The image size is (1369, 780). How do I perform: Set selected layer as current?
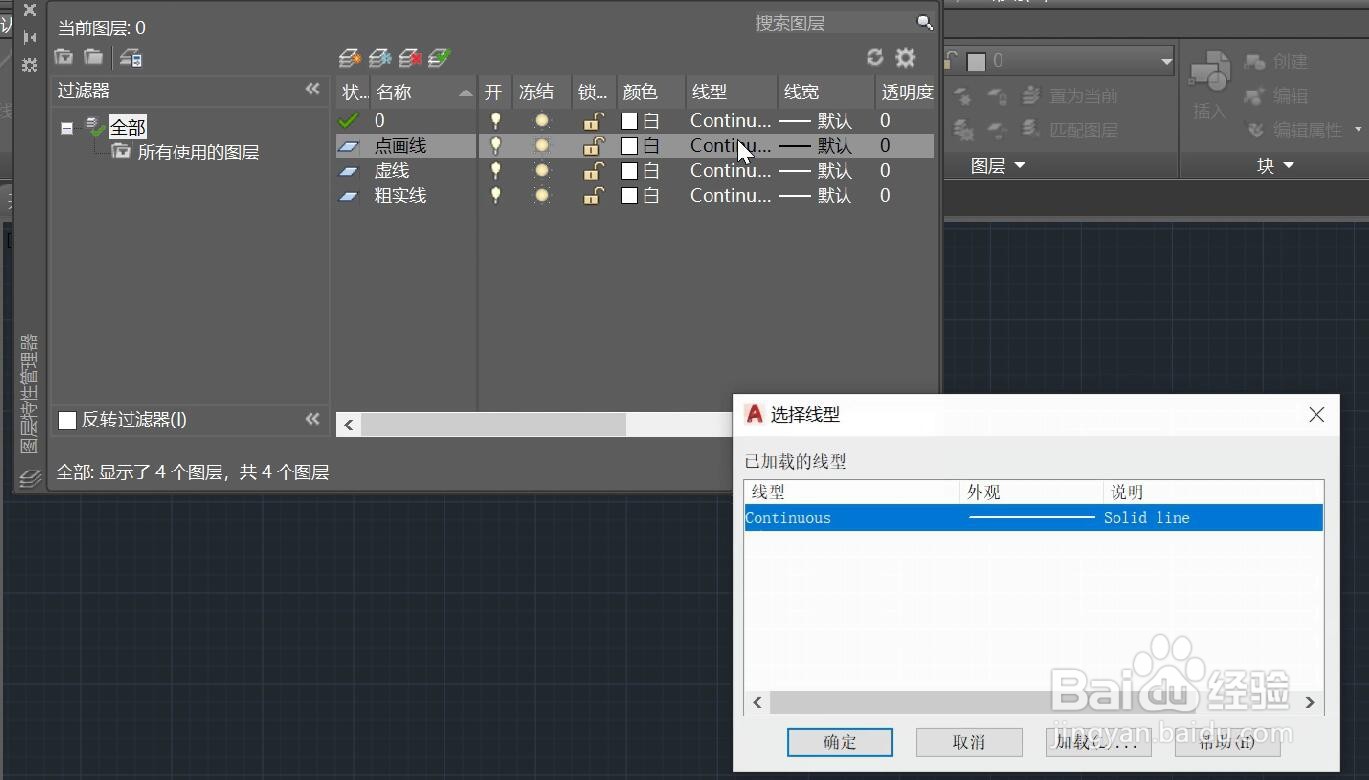click(439, 57)
